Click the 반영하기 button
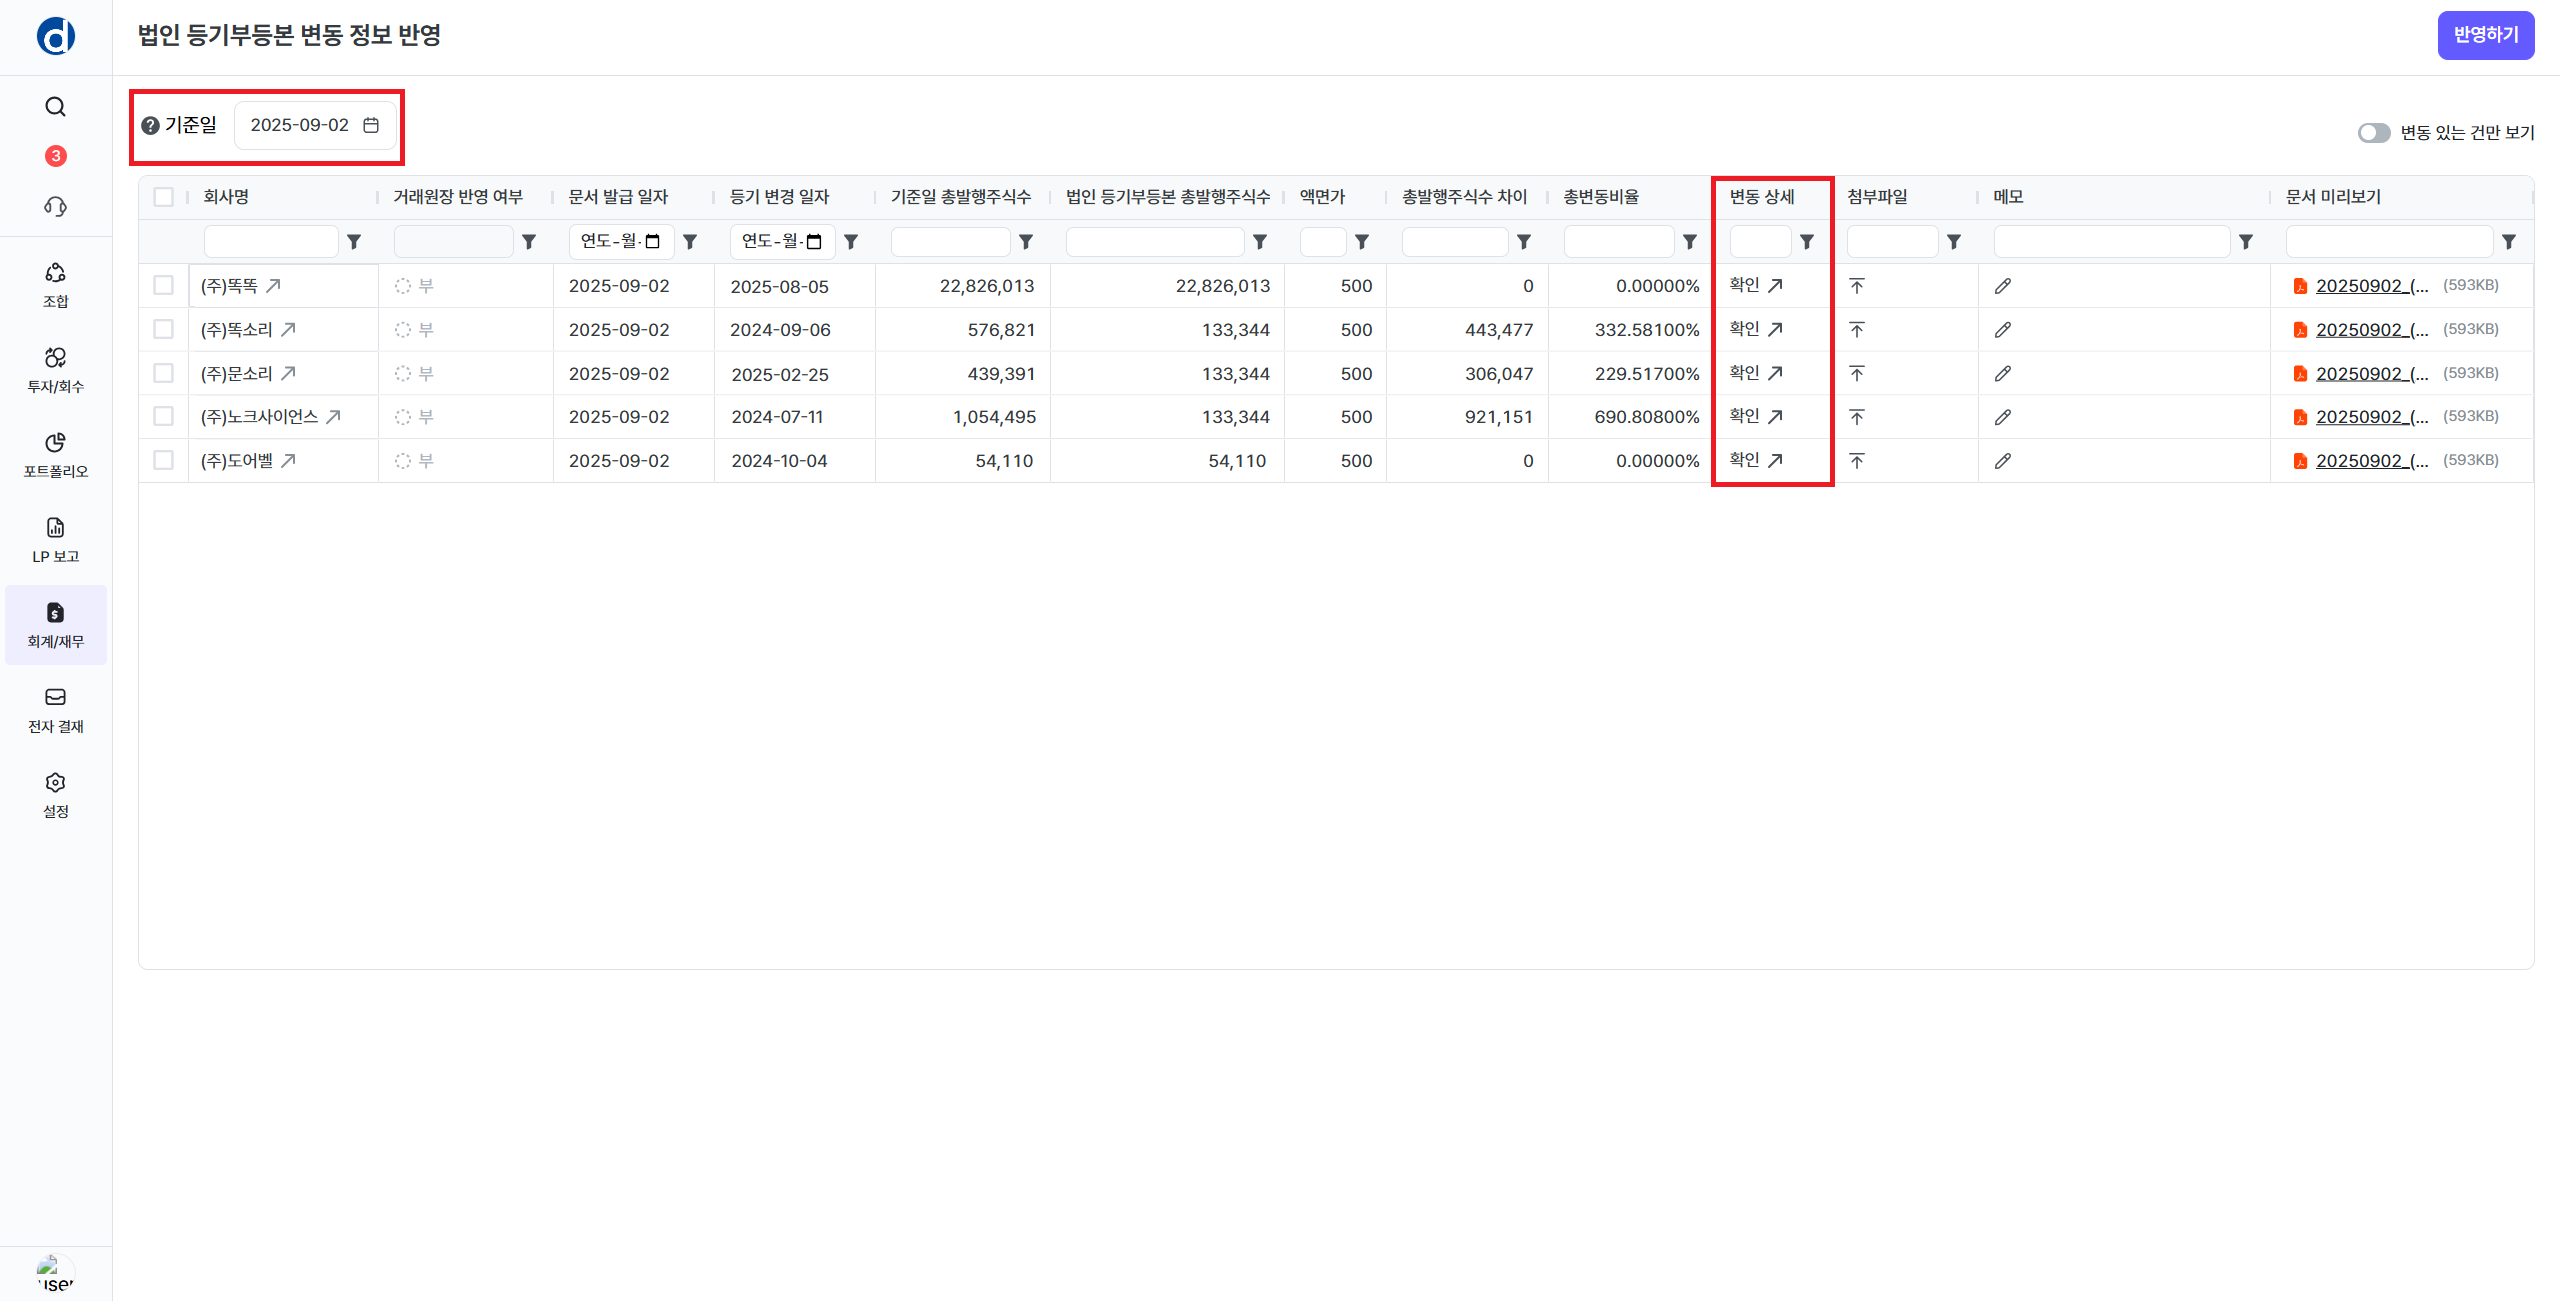This screenshot has height=1301, width=2560. click(2485, 35)
